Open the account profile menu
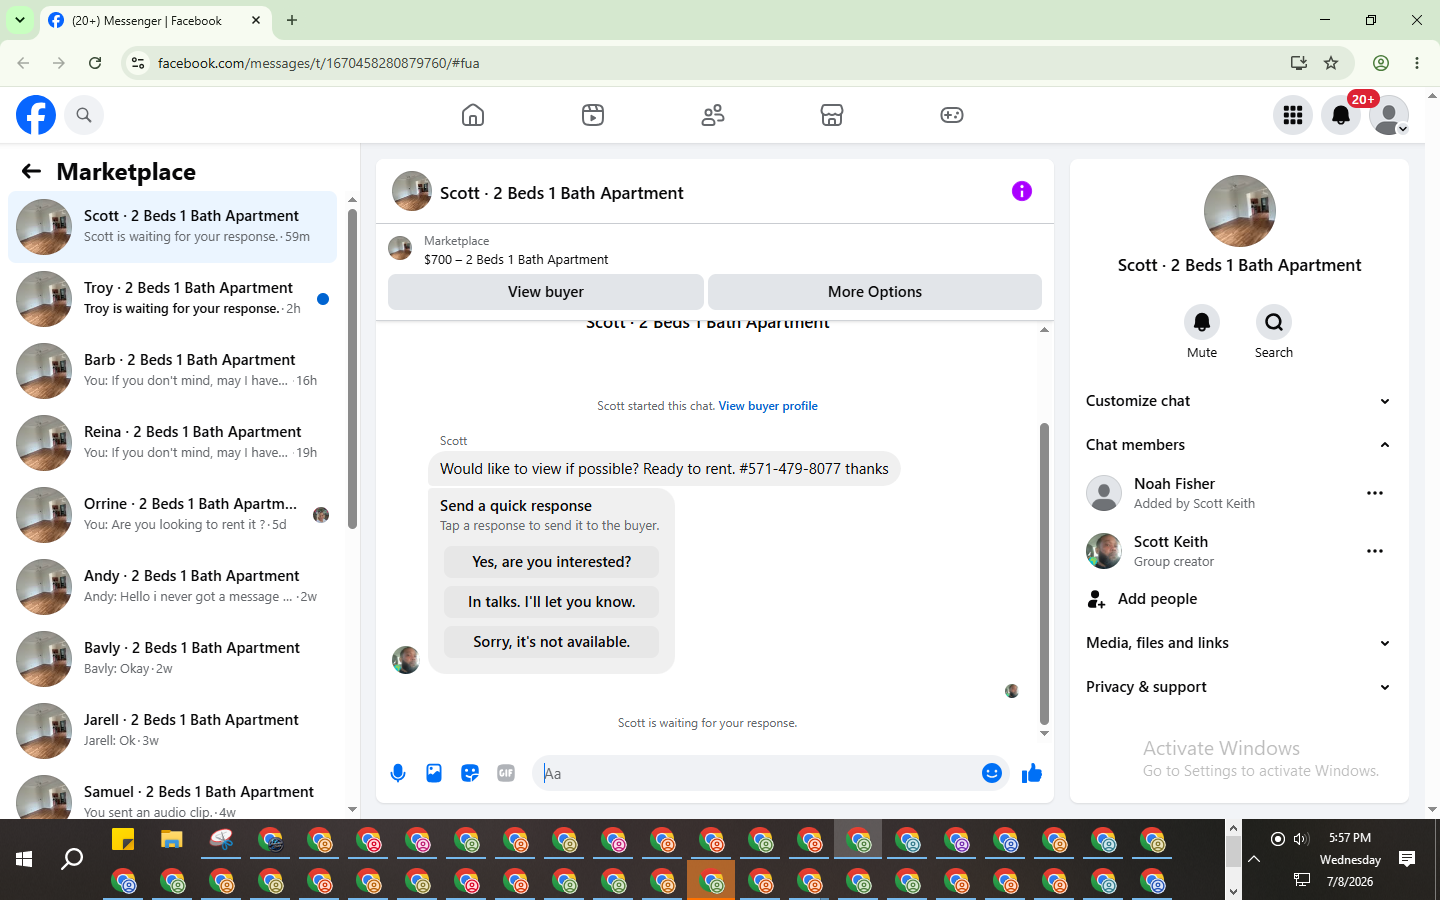Image resolution: width=1440 pixels, height=900 pixels. tap(1389, 115)
